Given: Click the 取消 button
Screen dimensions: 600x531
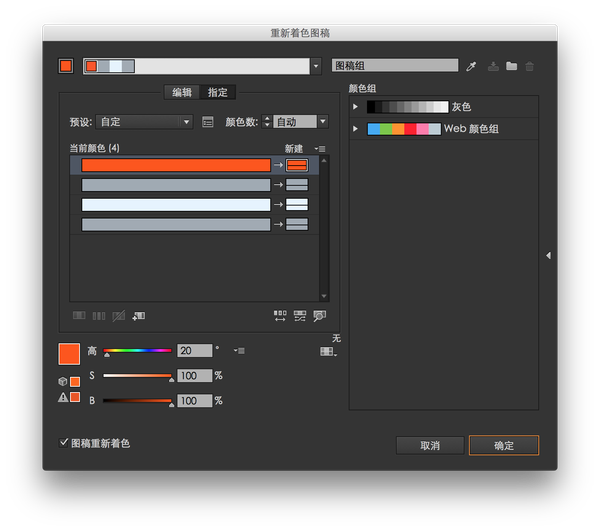Looking at the screenshot, I should click(430, 445).
